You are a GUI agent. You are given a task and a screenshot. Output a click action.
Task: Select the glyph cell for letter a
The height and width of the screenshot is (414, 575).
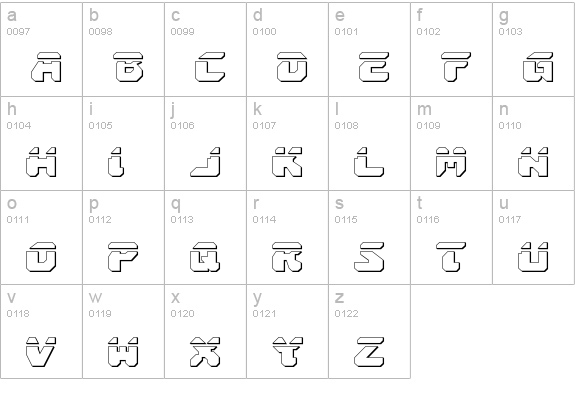coord(41,50)
